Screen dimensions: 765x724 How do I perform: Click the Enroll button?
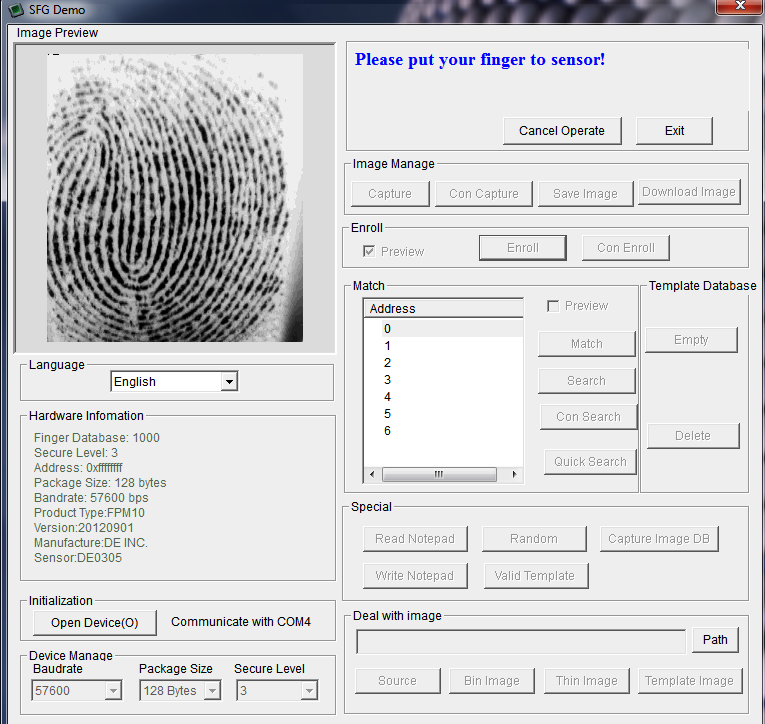523,248
